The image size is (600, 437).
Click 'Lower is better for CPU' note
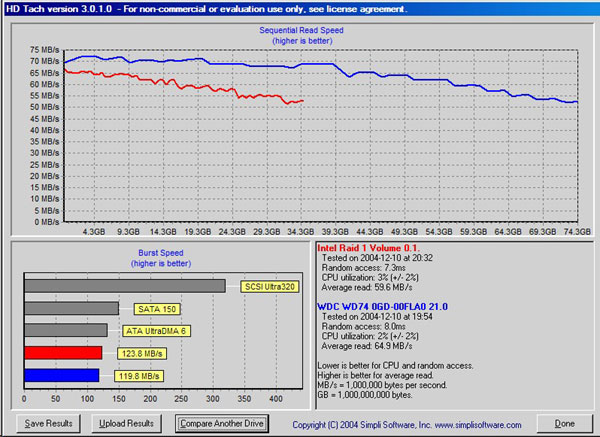tap(395, 365)
